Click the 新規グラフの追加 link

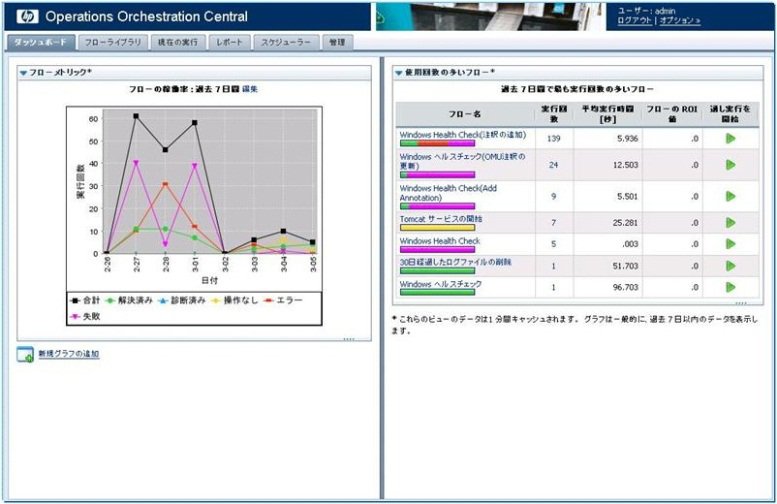point(69,354)
